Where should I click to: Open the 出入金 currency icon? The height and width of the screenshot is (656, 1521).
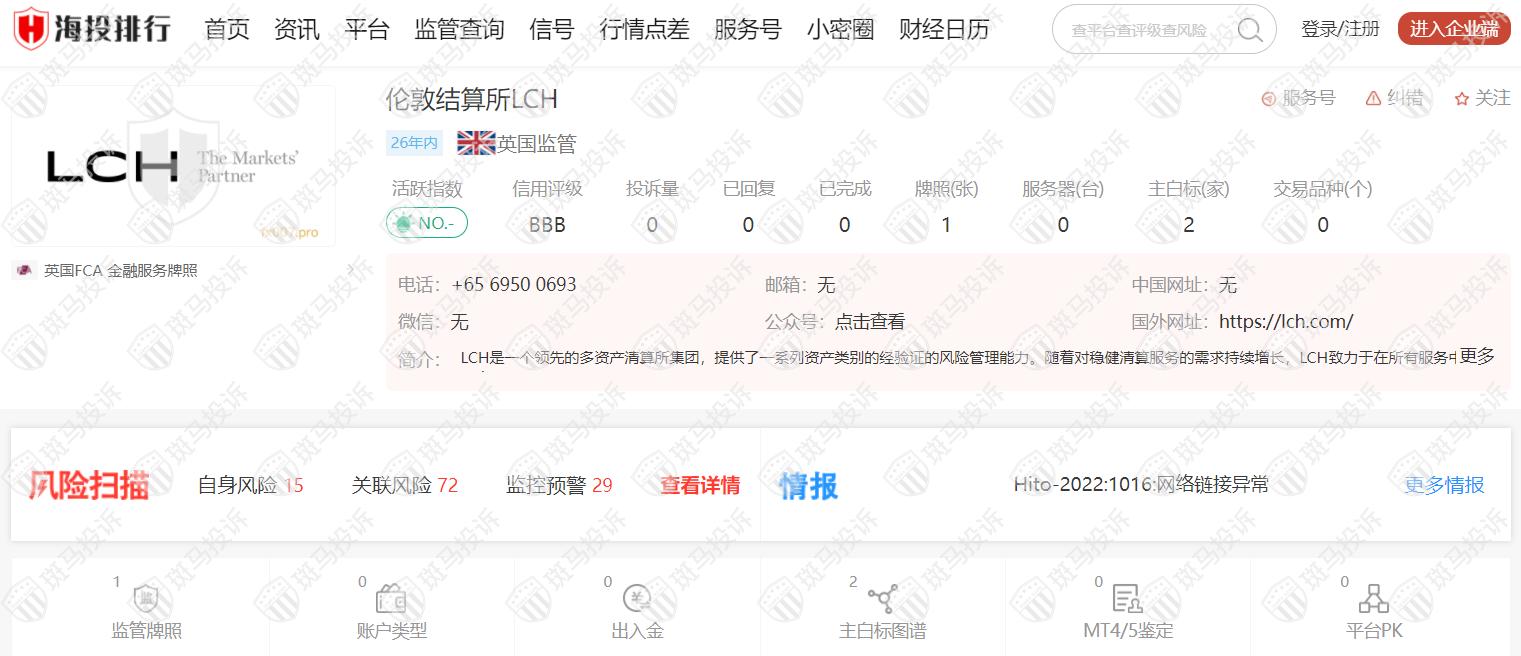pyautogui.click(x=637, y=599)
